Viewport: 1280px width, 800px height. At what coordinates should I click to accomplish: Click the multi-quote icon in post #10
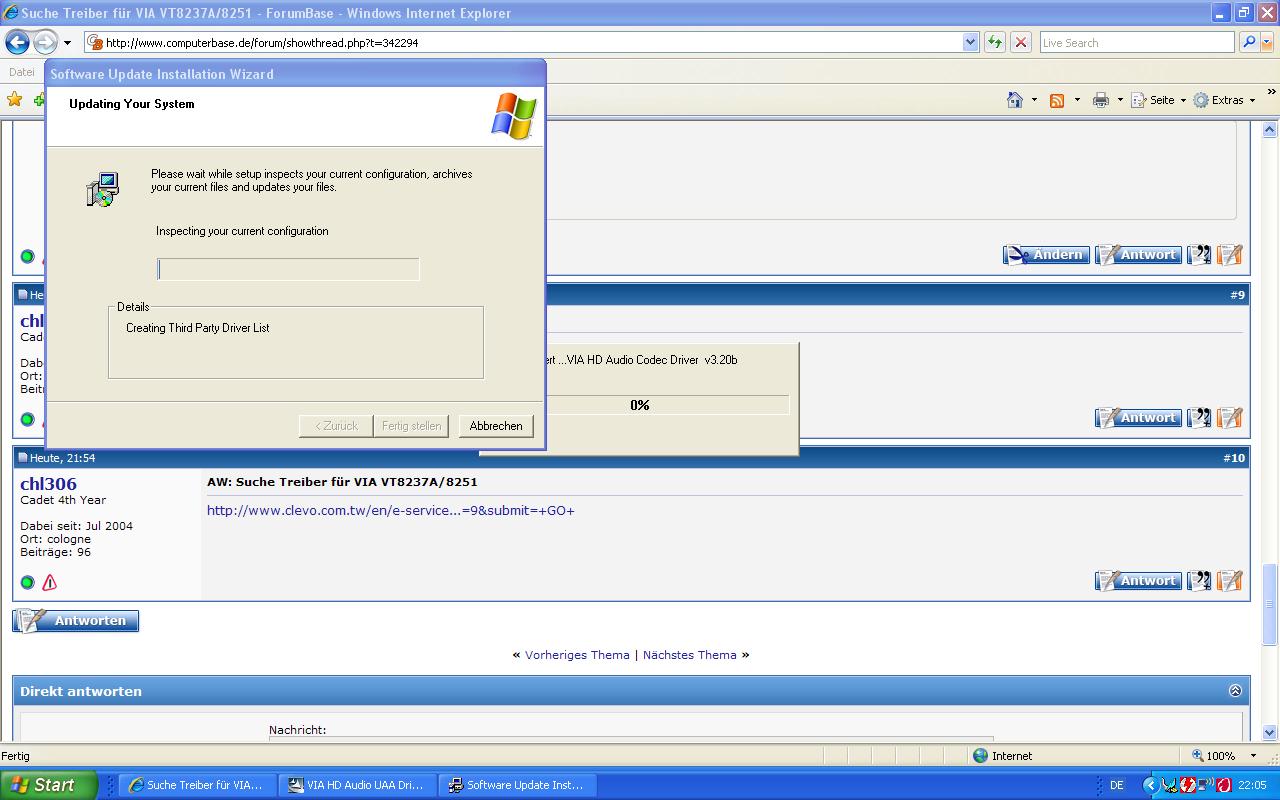tap(1199, 581)
